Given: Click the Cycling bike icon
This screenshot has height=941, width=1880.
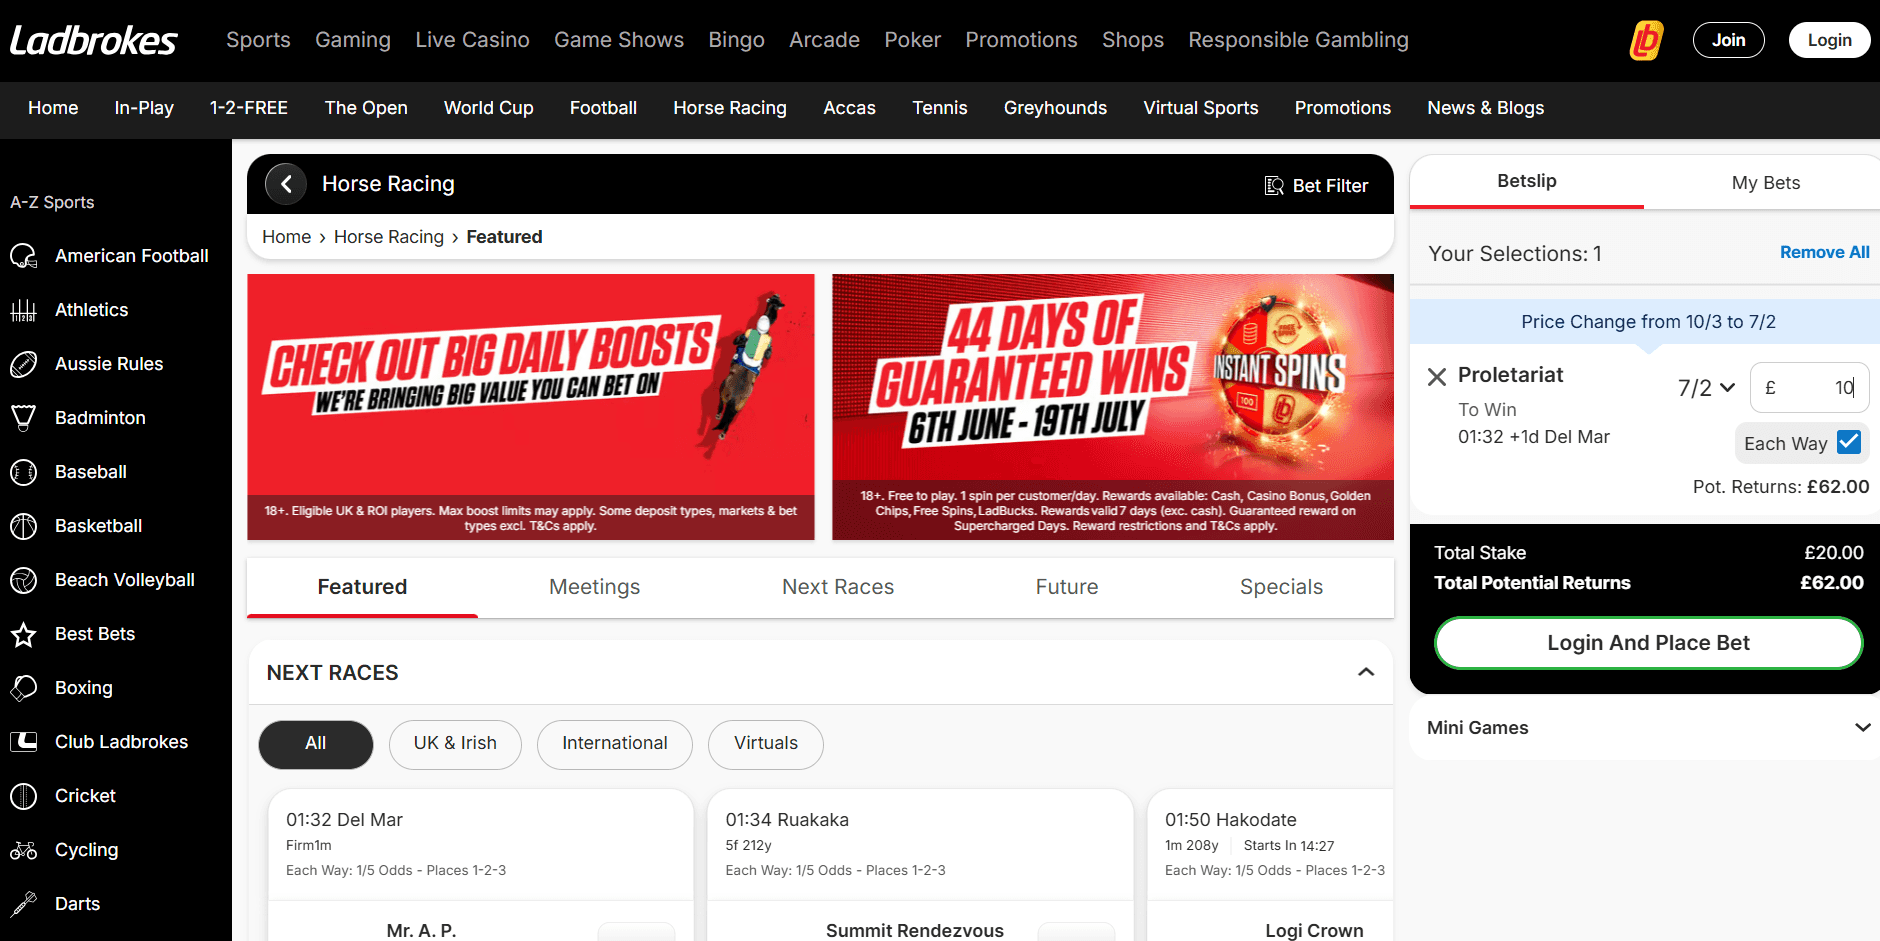Looking at the screenshot, I should point(24,850).
